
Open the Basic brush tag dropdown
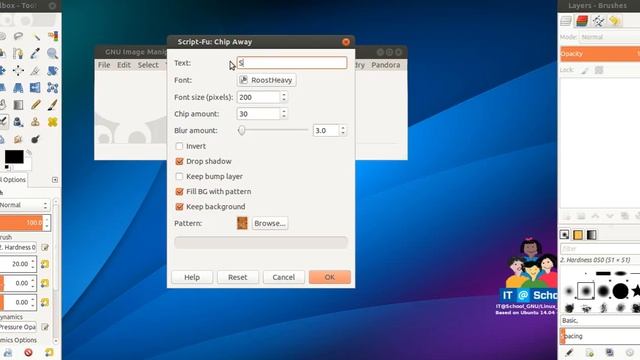click(600, 320)
